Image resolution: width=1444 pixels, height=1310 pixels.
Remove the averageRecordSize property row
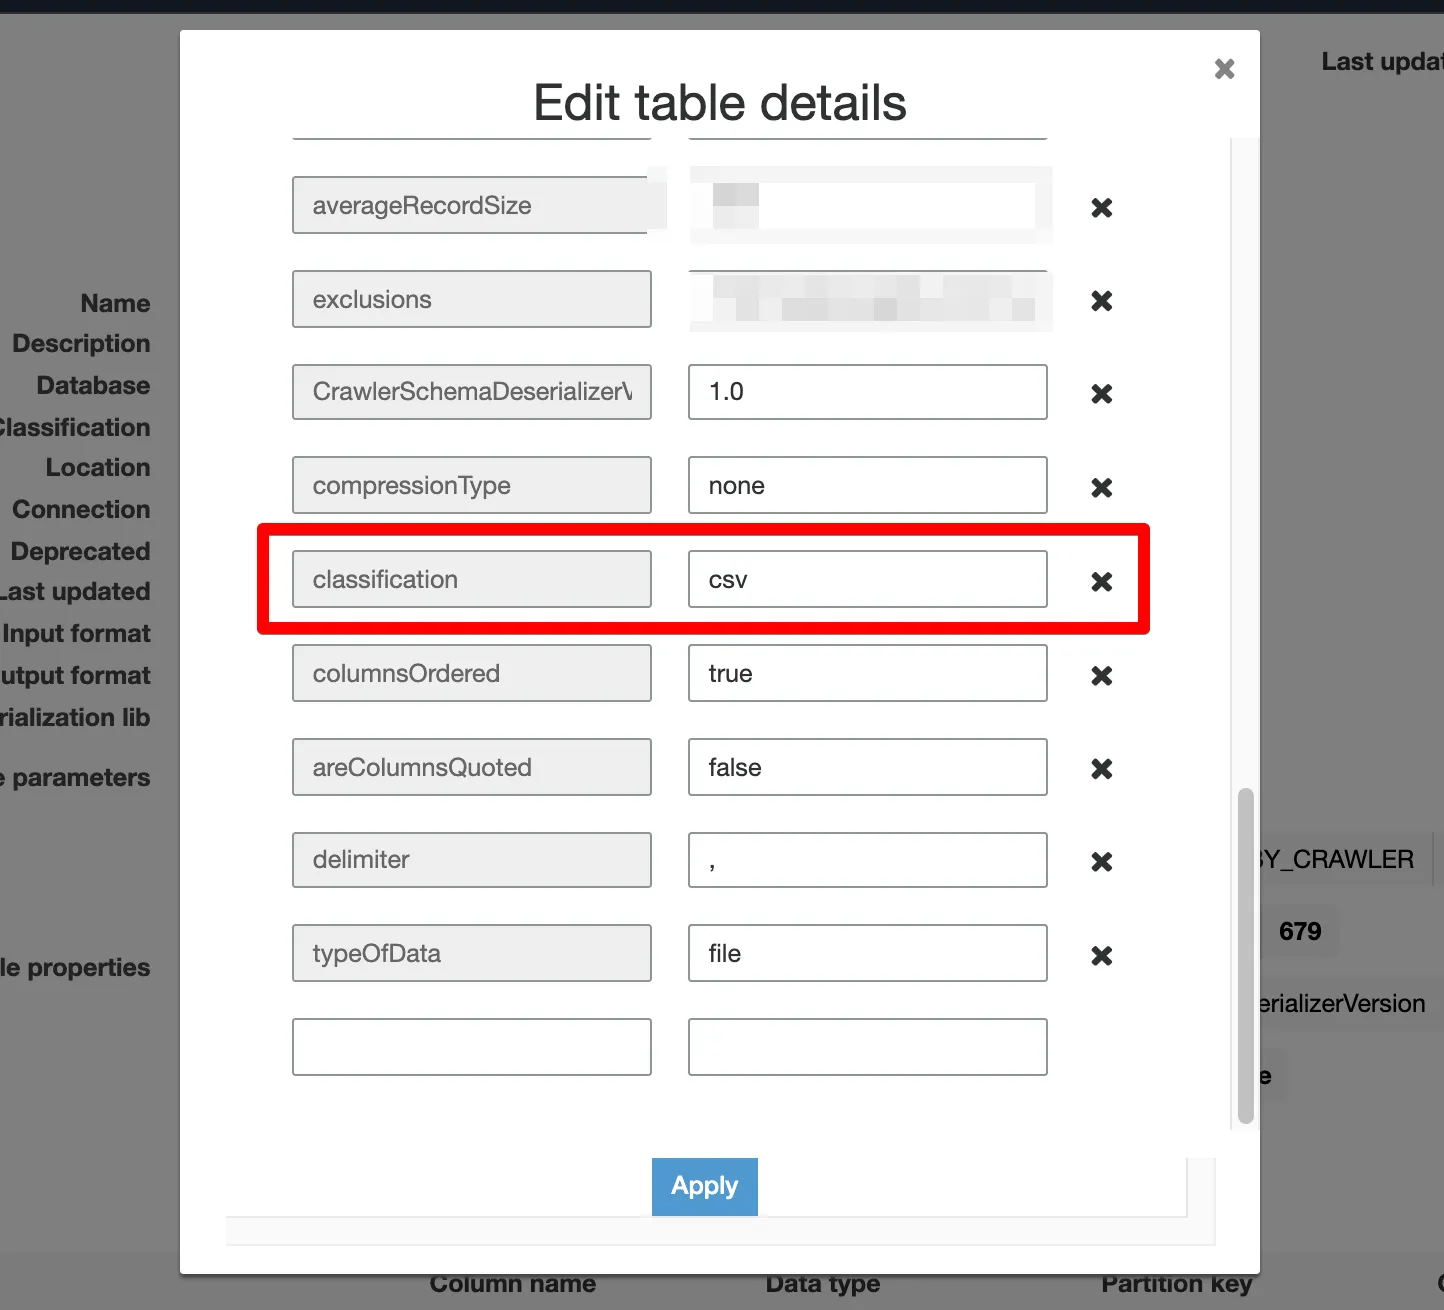coord(1101,208)
